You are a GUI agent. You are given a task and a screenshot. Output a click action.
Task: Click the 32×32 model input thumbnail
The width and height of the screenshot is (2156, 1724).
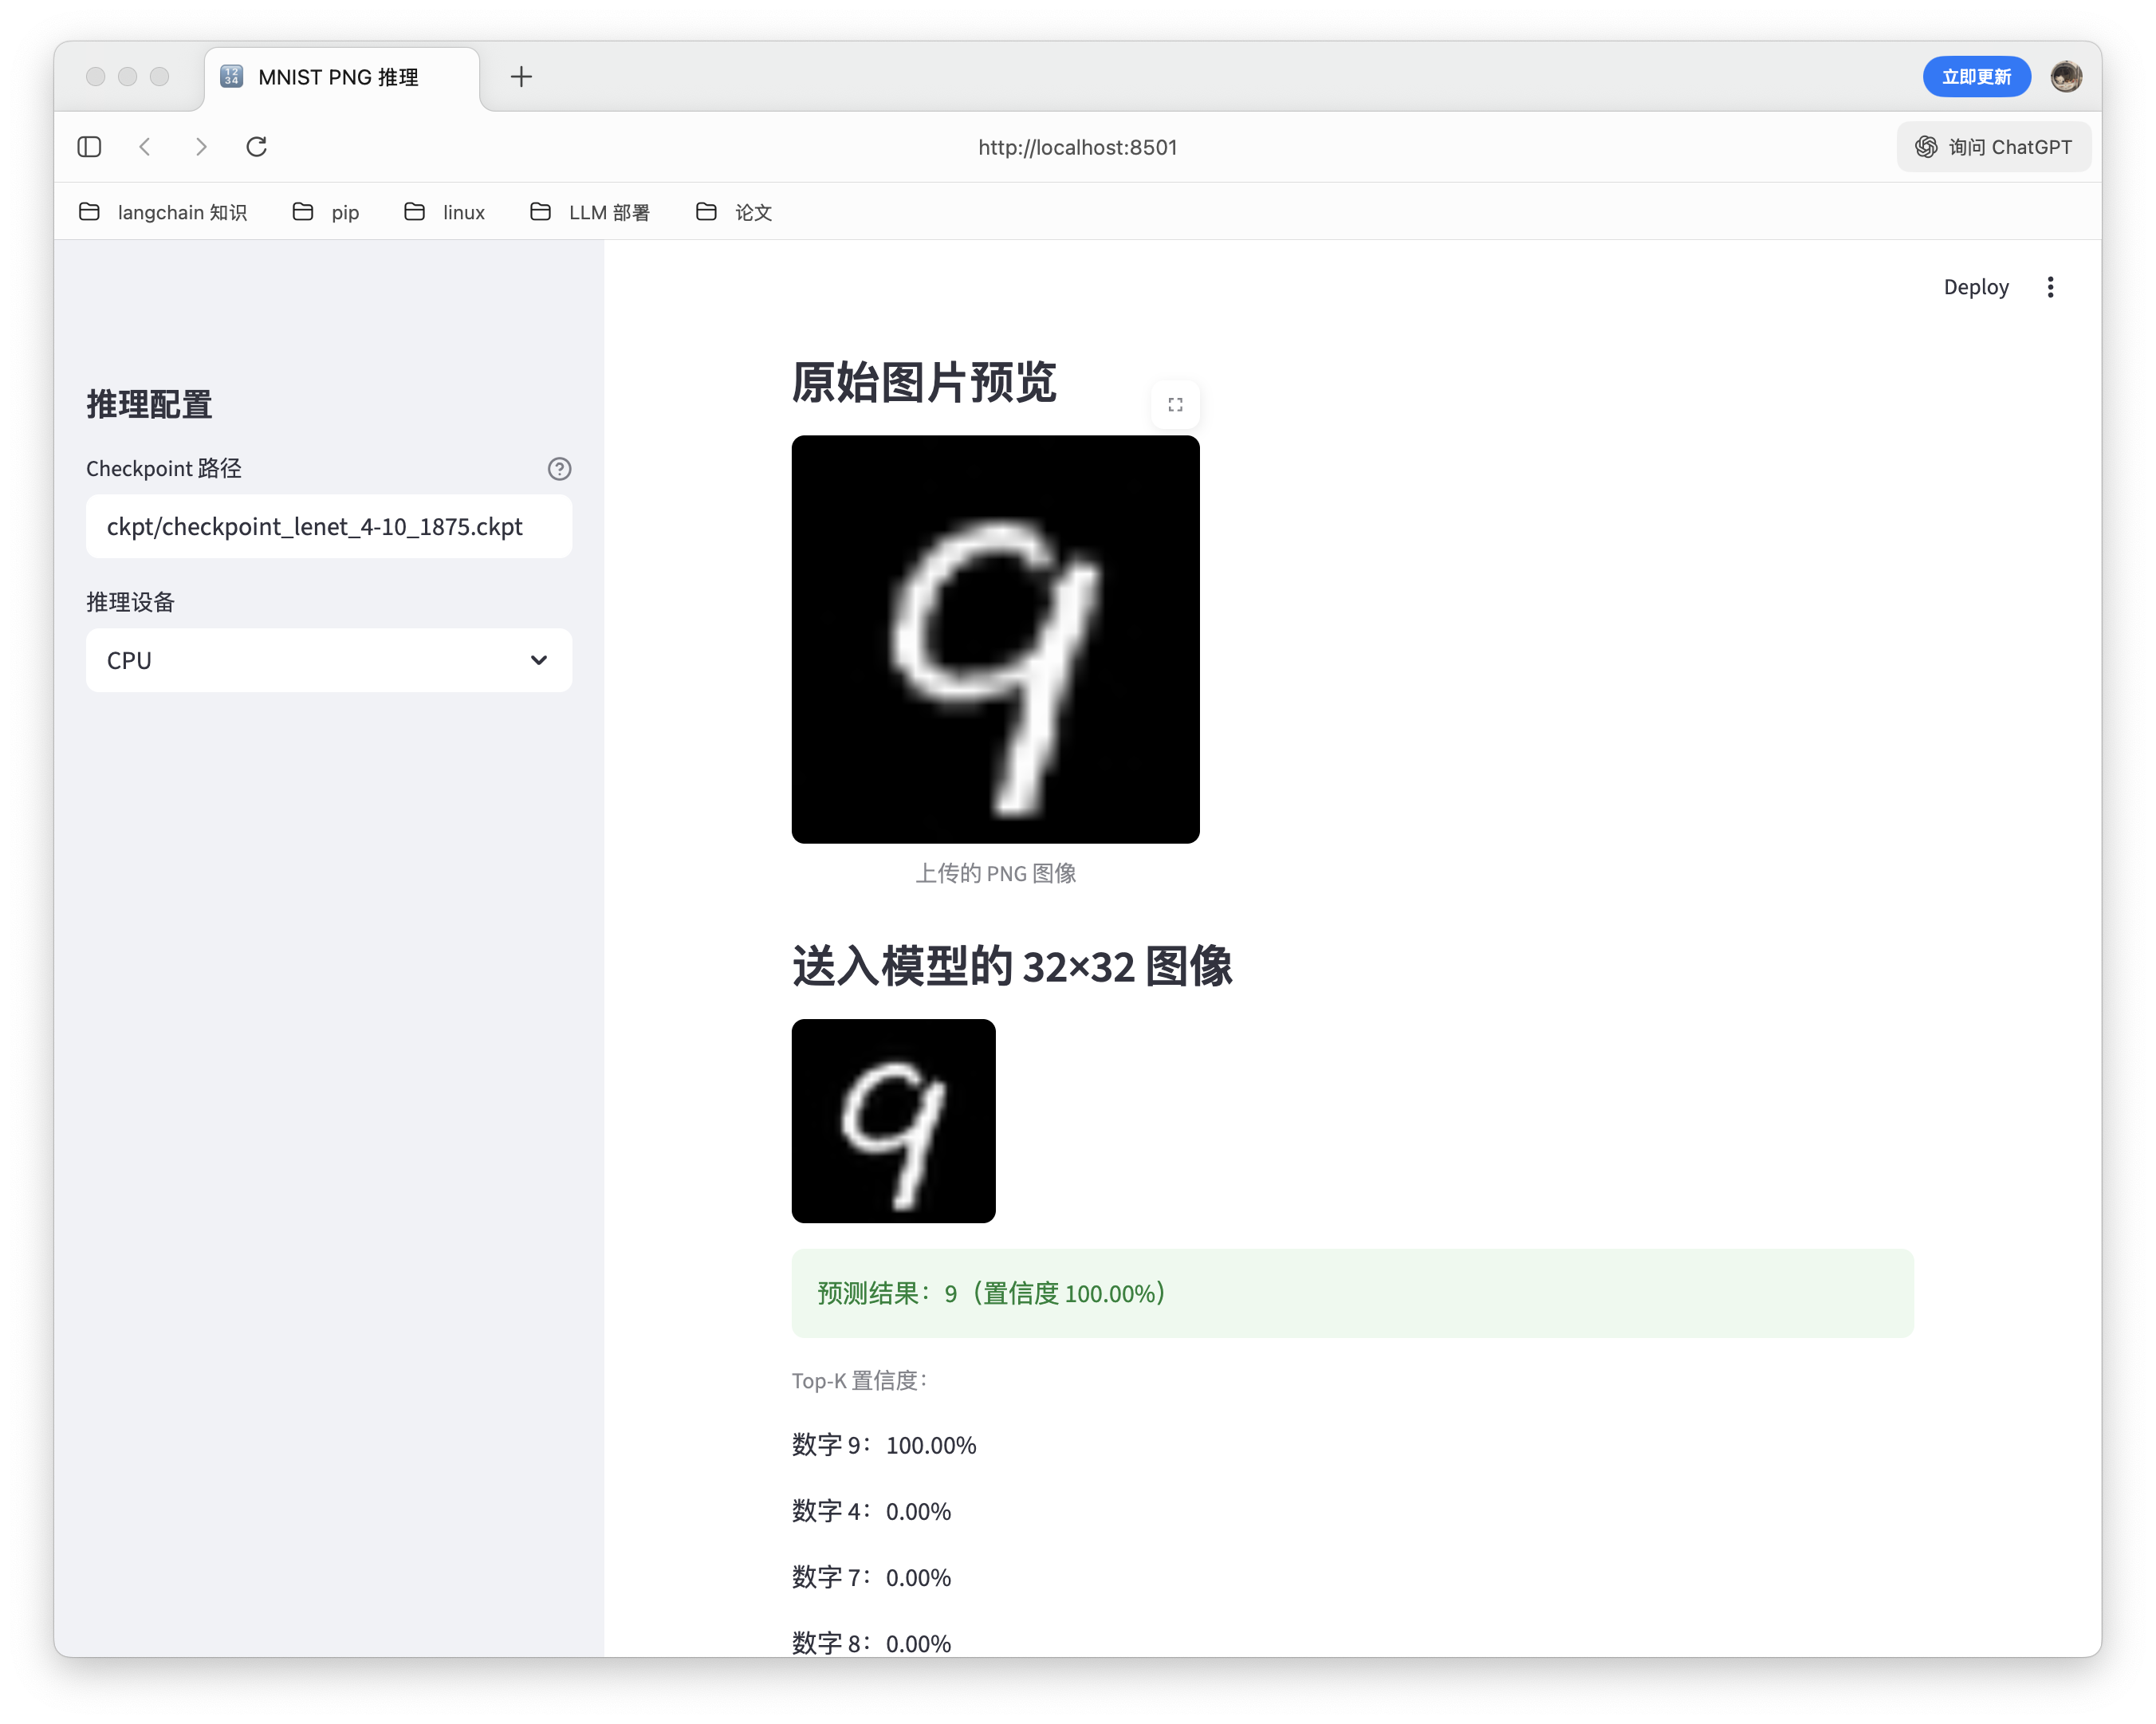[x=893, y=1121]
